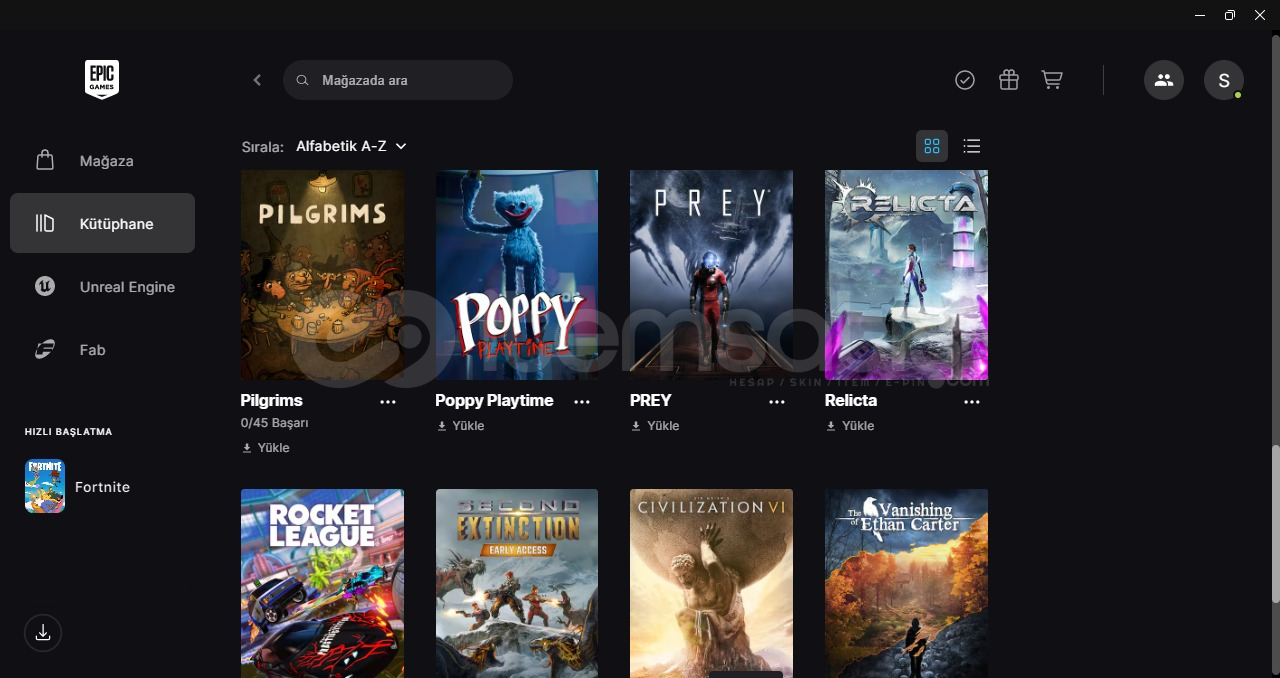Screen dimensions: 1280x678
Task: Click Yükle under Poppy Playtime
Action: tap(460, 426)
